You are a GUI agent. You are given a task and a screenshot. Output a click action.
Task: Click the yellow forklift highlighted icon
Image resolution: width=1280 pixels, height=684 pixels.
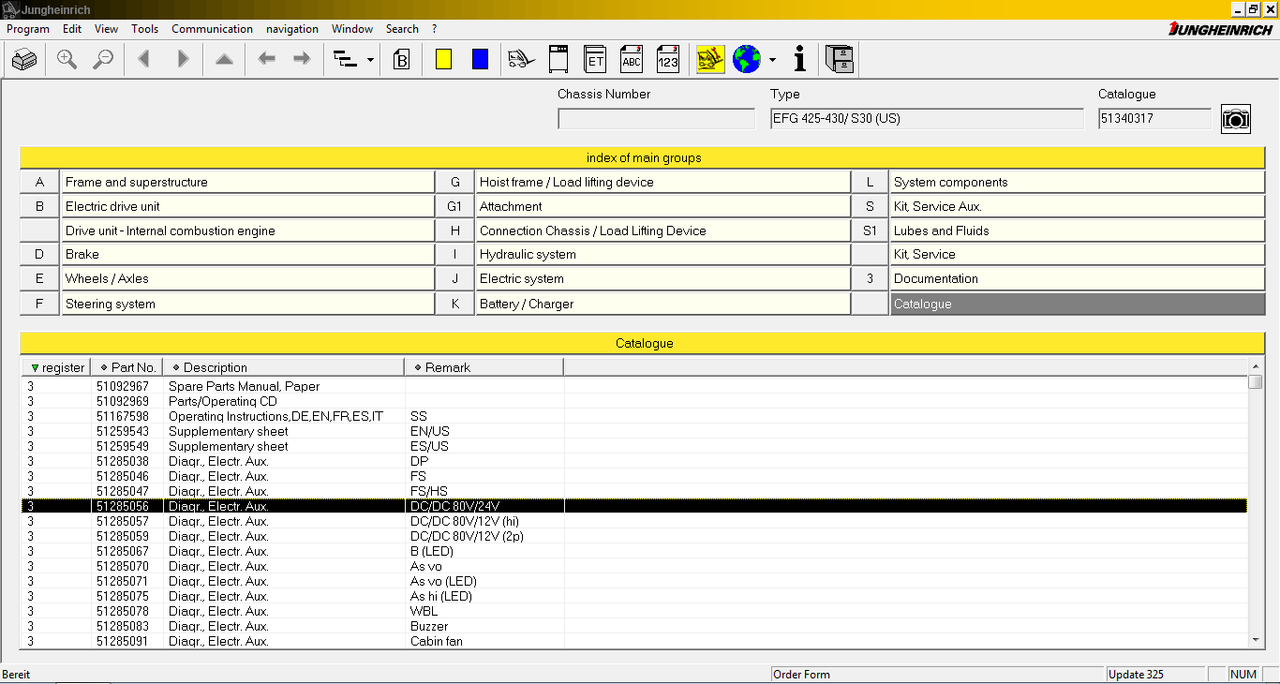[x=711, y=60]
